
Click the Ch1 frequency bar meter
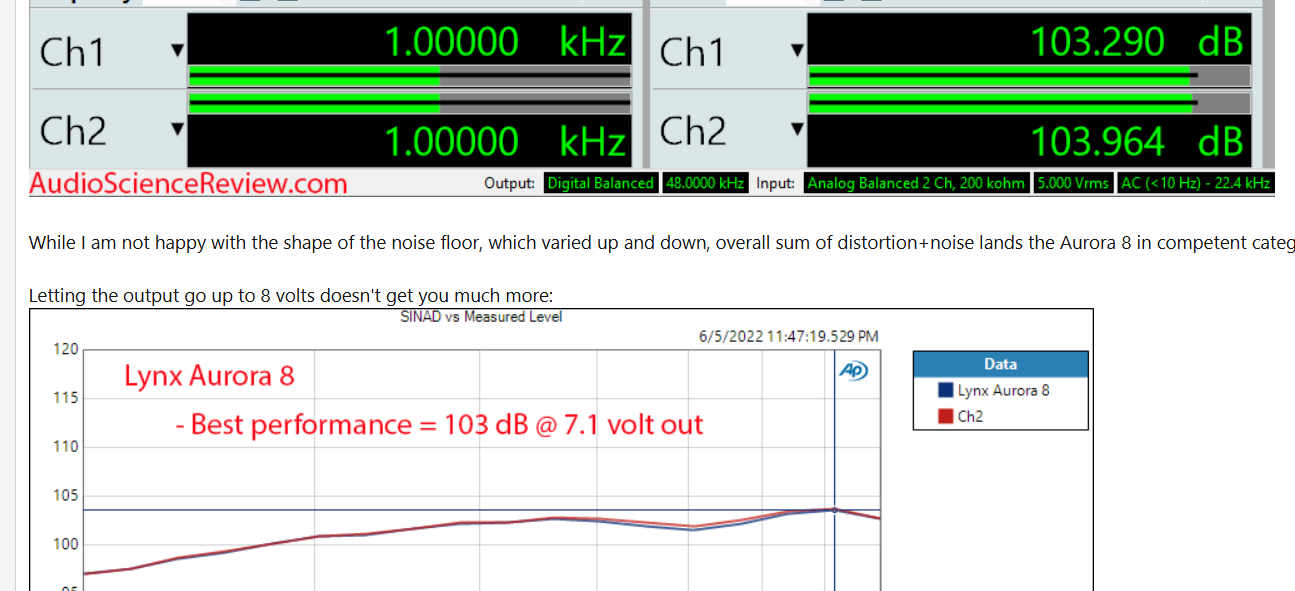(410, 77)
